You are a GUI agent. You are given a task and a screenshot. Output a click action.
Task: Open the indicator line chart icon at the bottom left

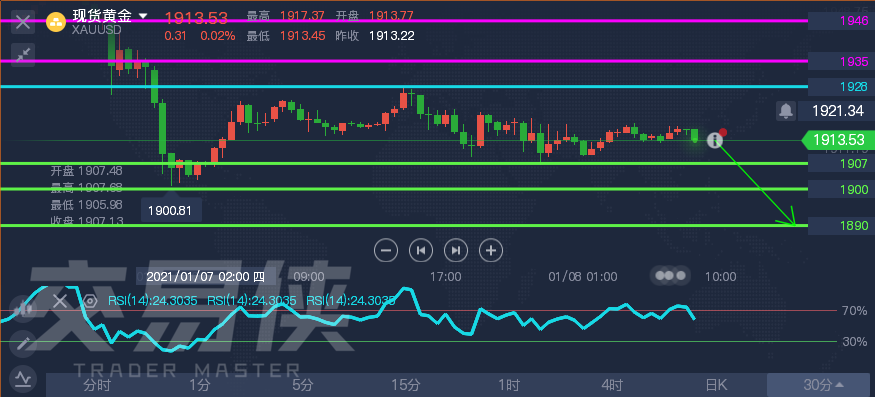(x=23, y=379)
